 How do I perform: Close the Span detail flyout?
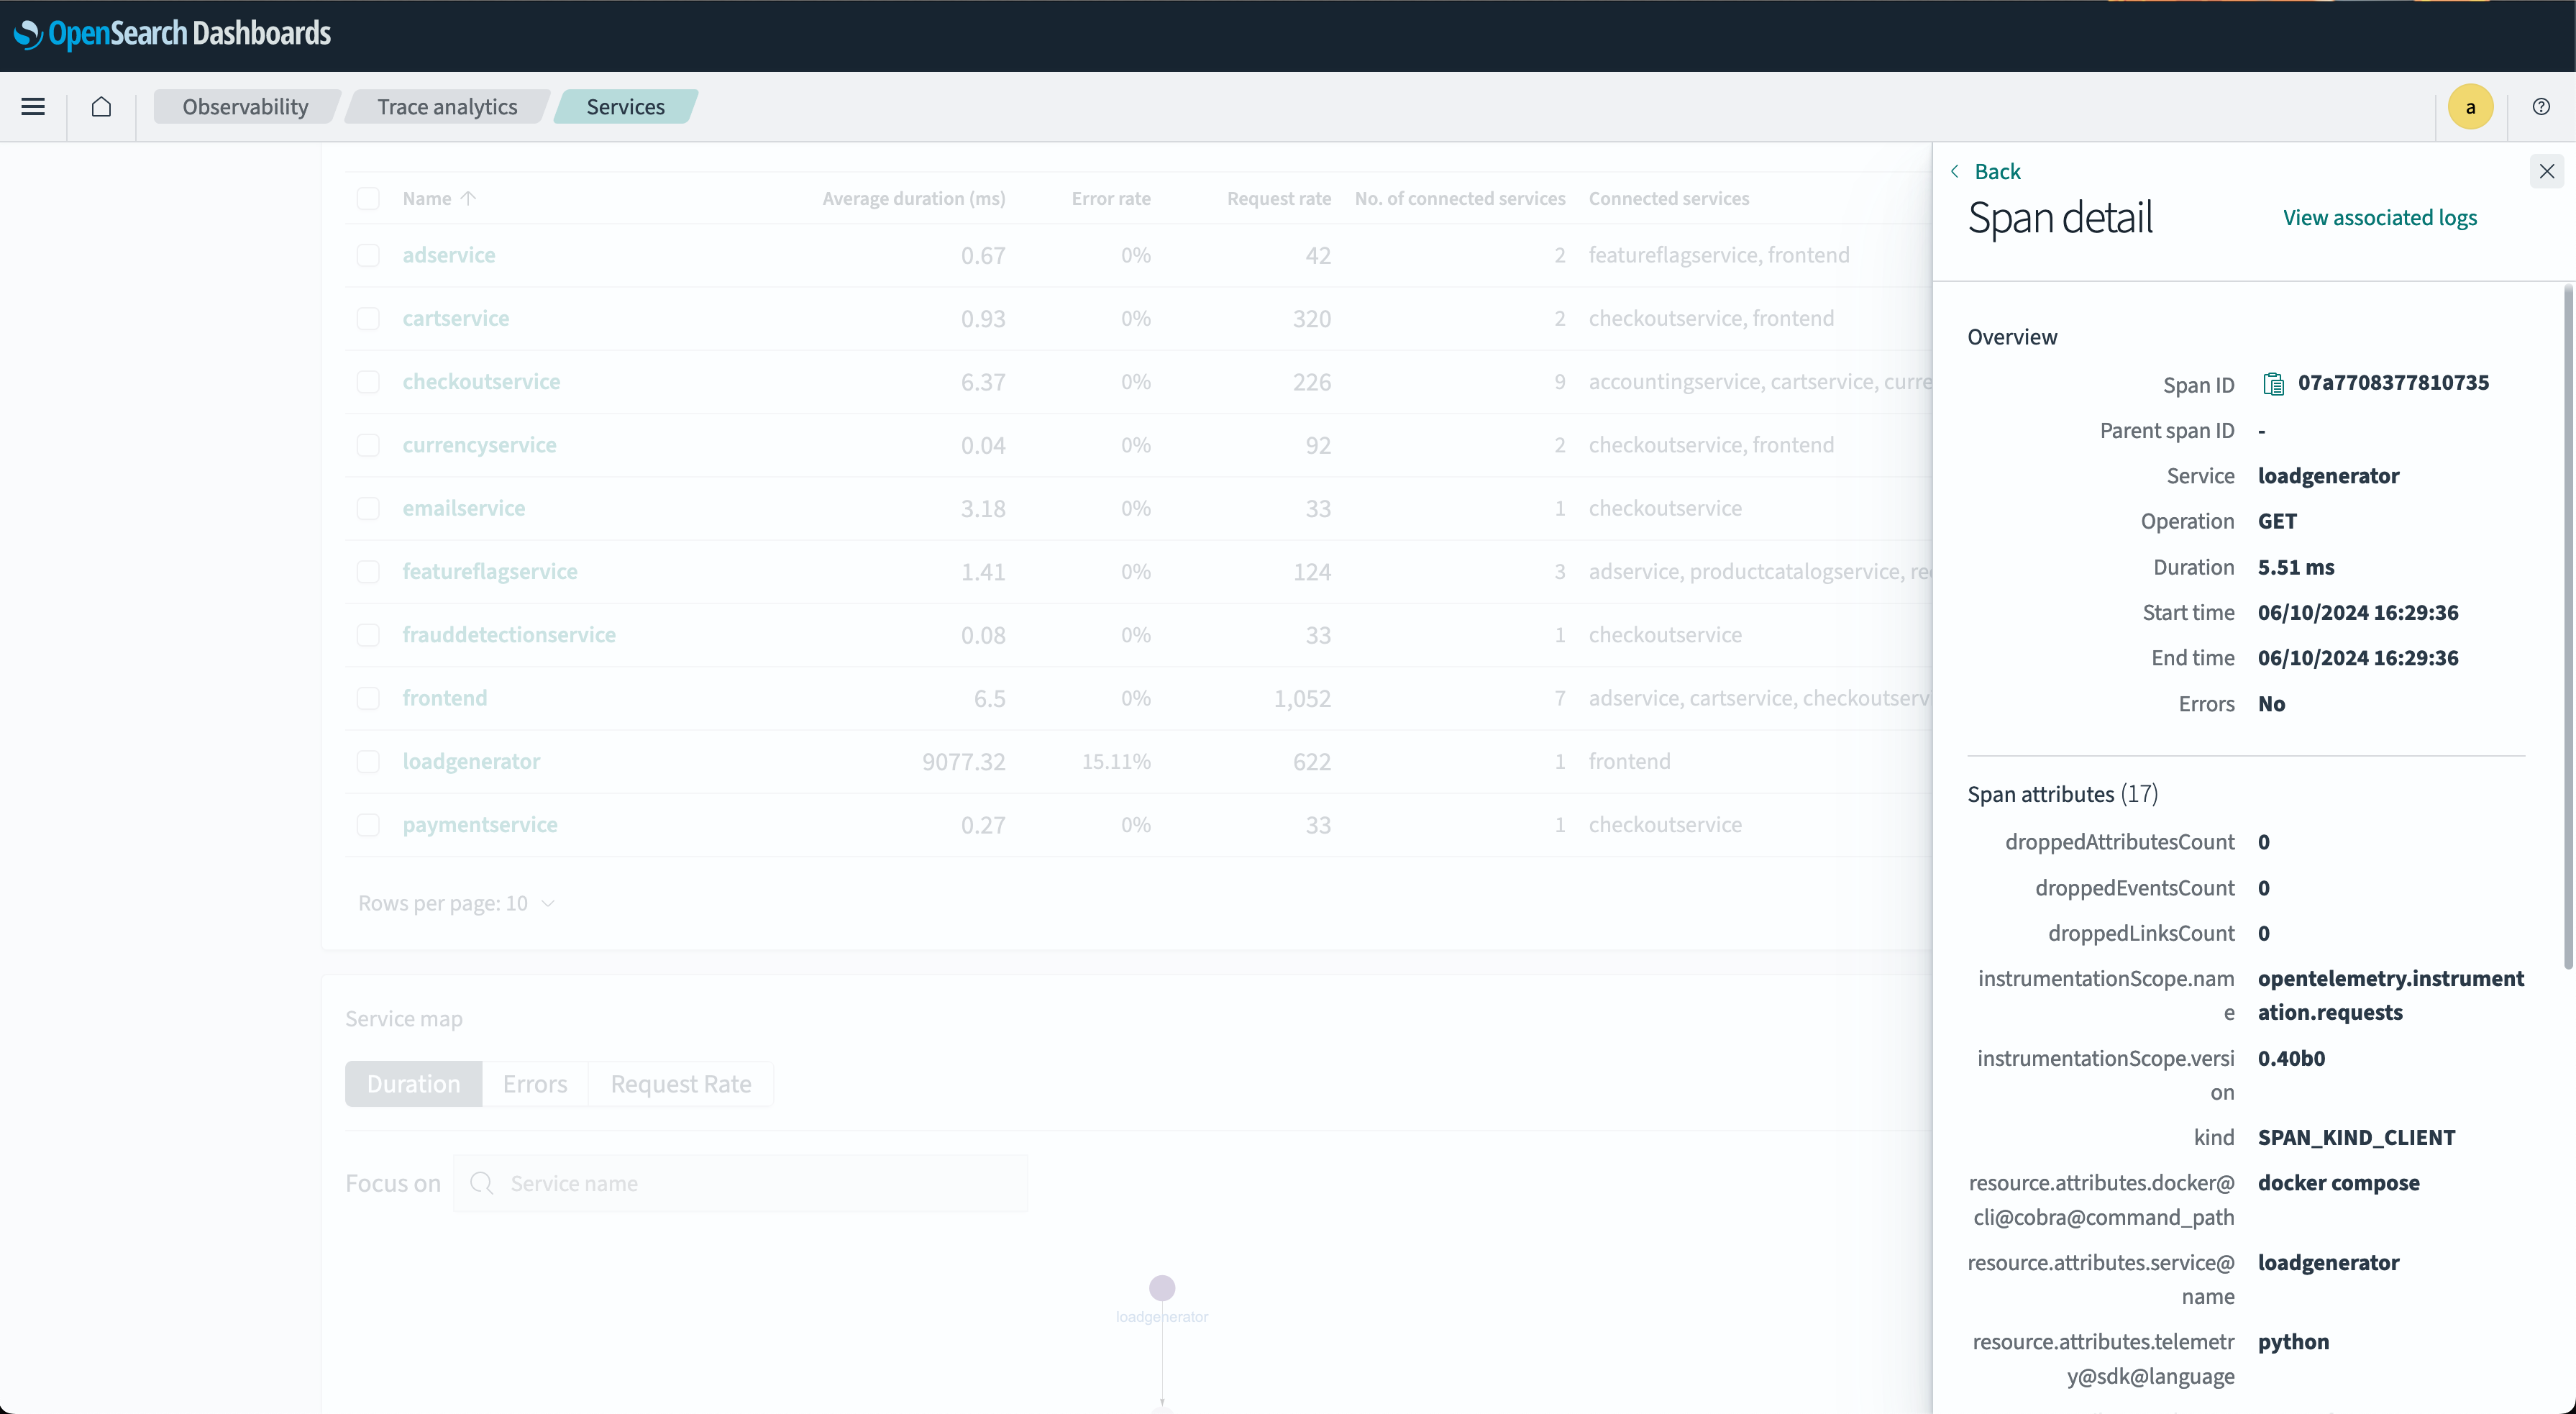pyautogui.click(x=2546, y=171)
